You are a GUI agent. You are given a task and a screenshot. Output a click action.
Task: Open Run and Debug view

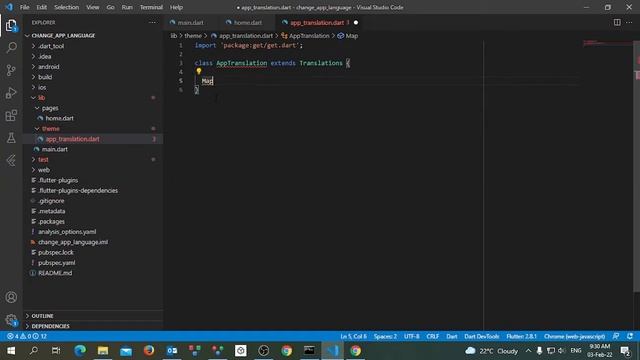pos(11,93)
